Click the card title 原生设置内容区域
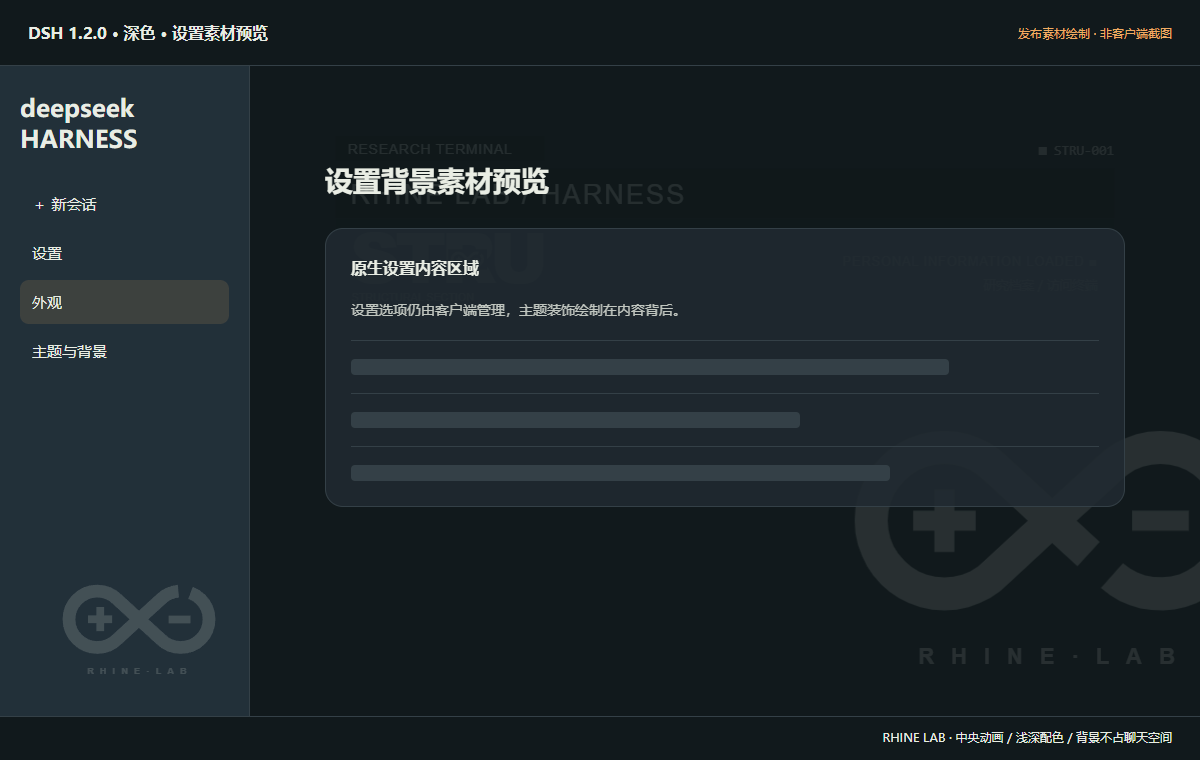 [x=415, y=268]
